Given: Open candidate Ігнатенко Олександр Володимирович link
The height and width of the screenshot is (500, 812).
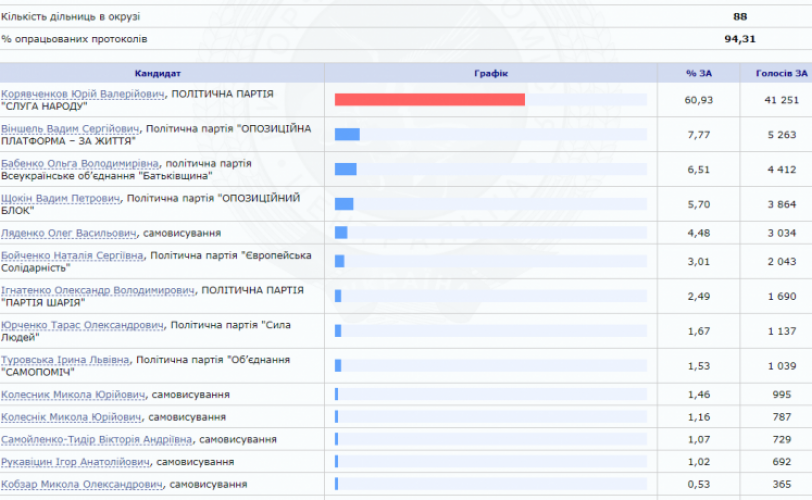Looking at the screenshot, I should (98, 290).
